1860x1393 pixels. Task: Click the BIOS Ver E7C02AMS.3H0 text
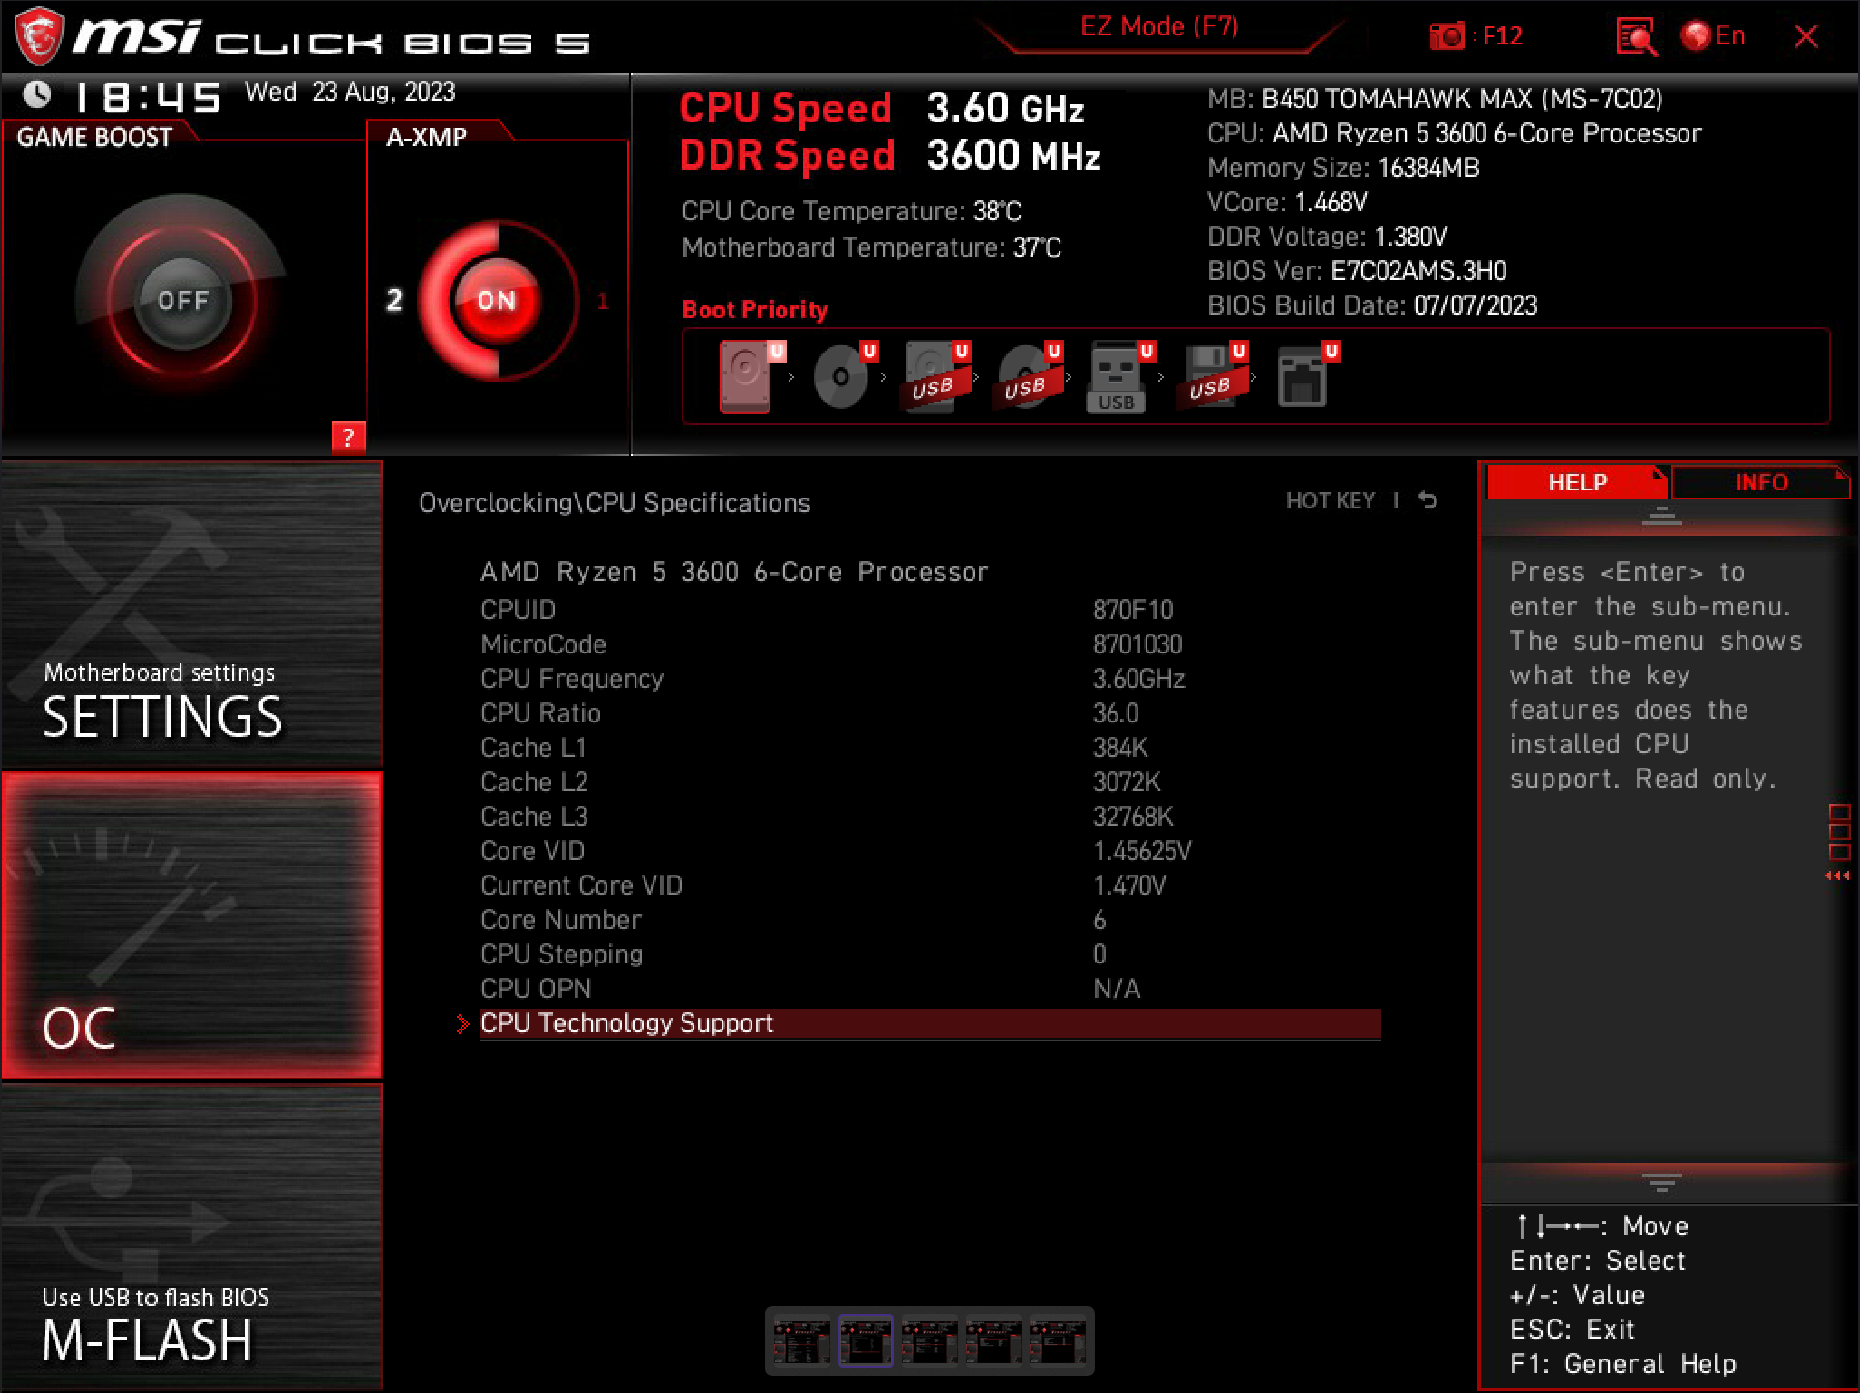pos(1356,271)
